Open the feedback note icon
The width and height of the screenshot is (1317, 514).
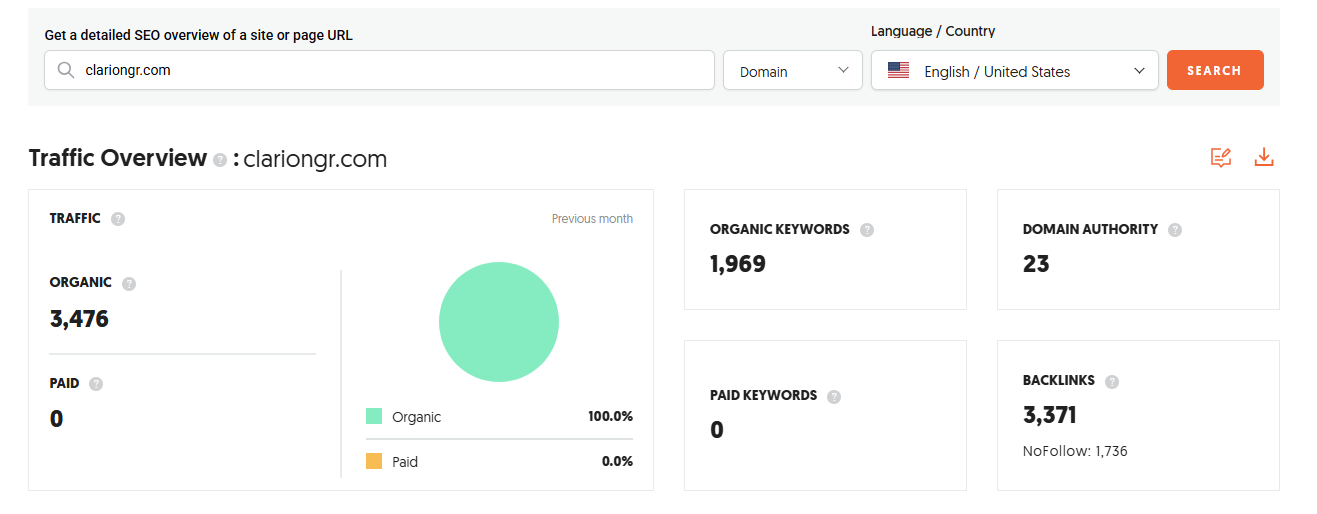(x=1221, y=158)
